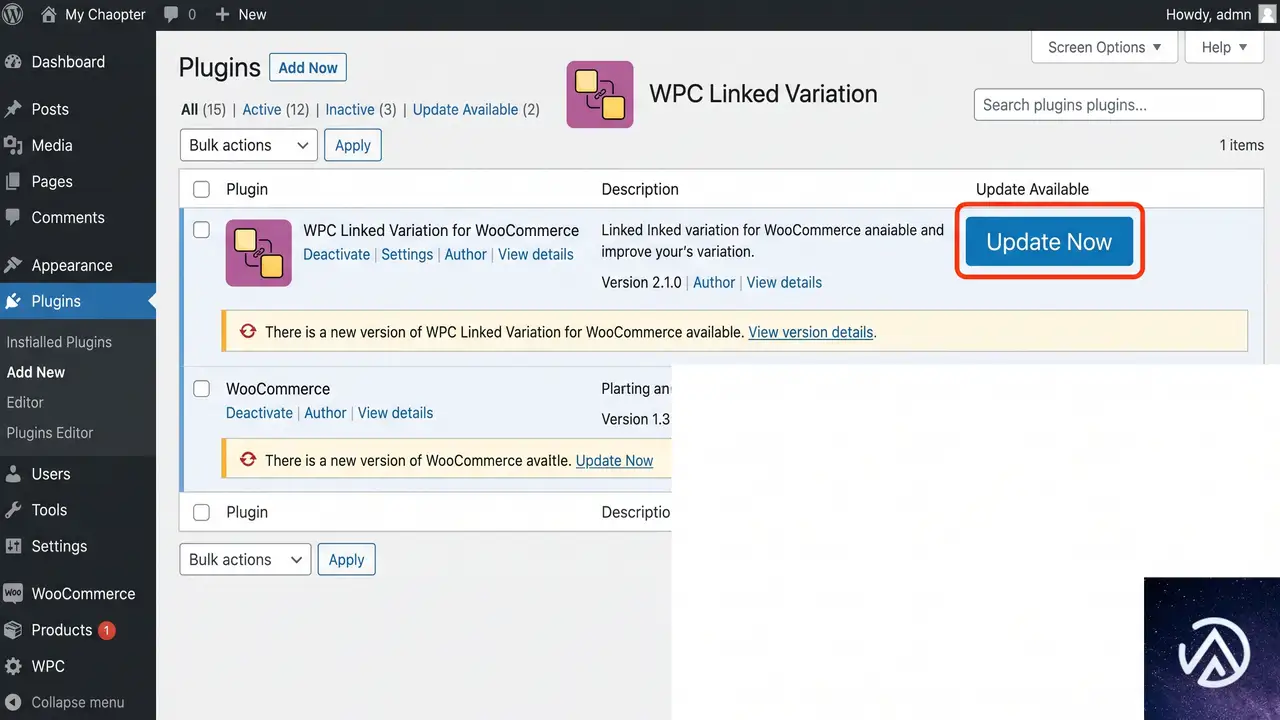Click Author link under WPC Linked Variation name

point(466,254)
